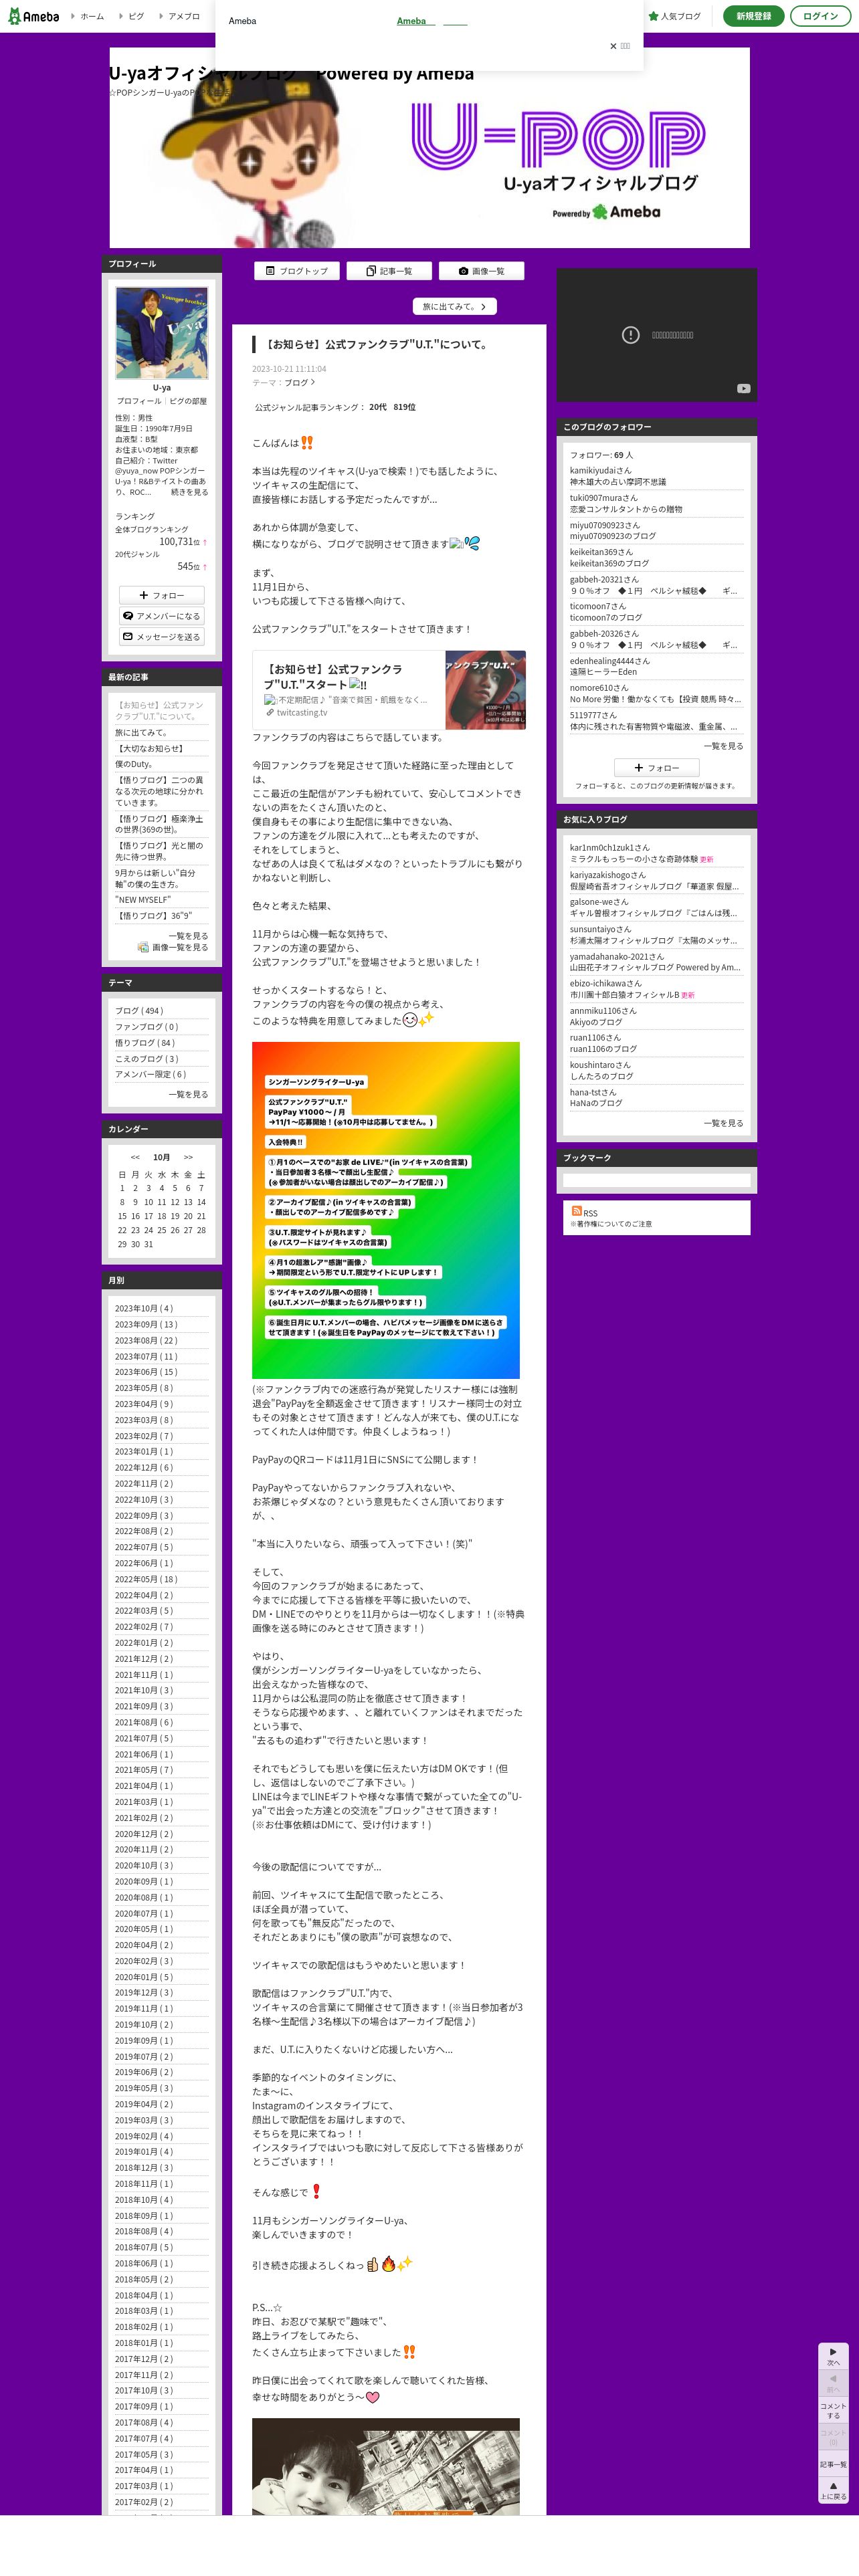Go to next month in calendar
The image size is (859, 2576).
pos(188,1157)
